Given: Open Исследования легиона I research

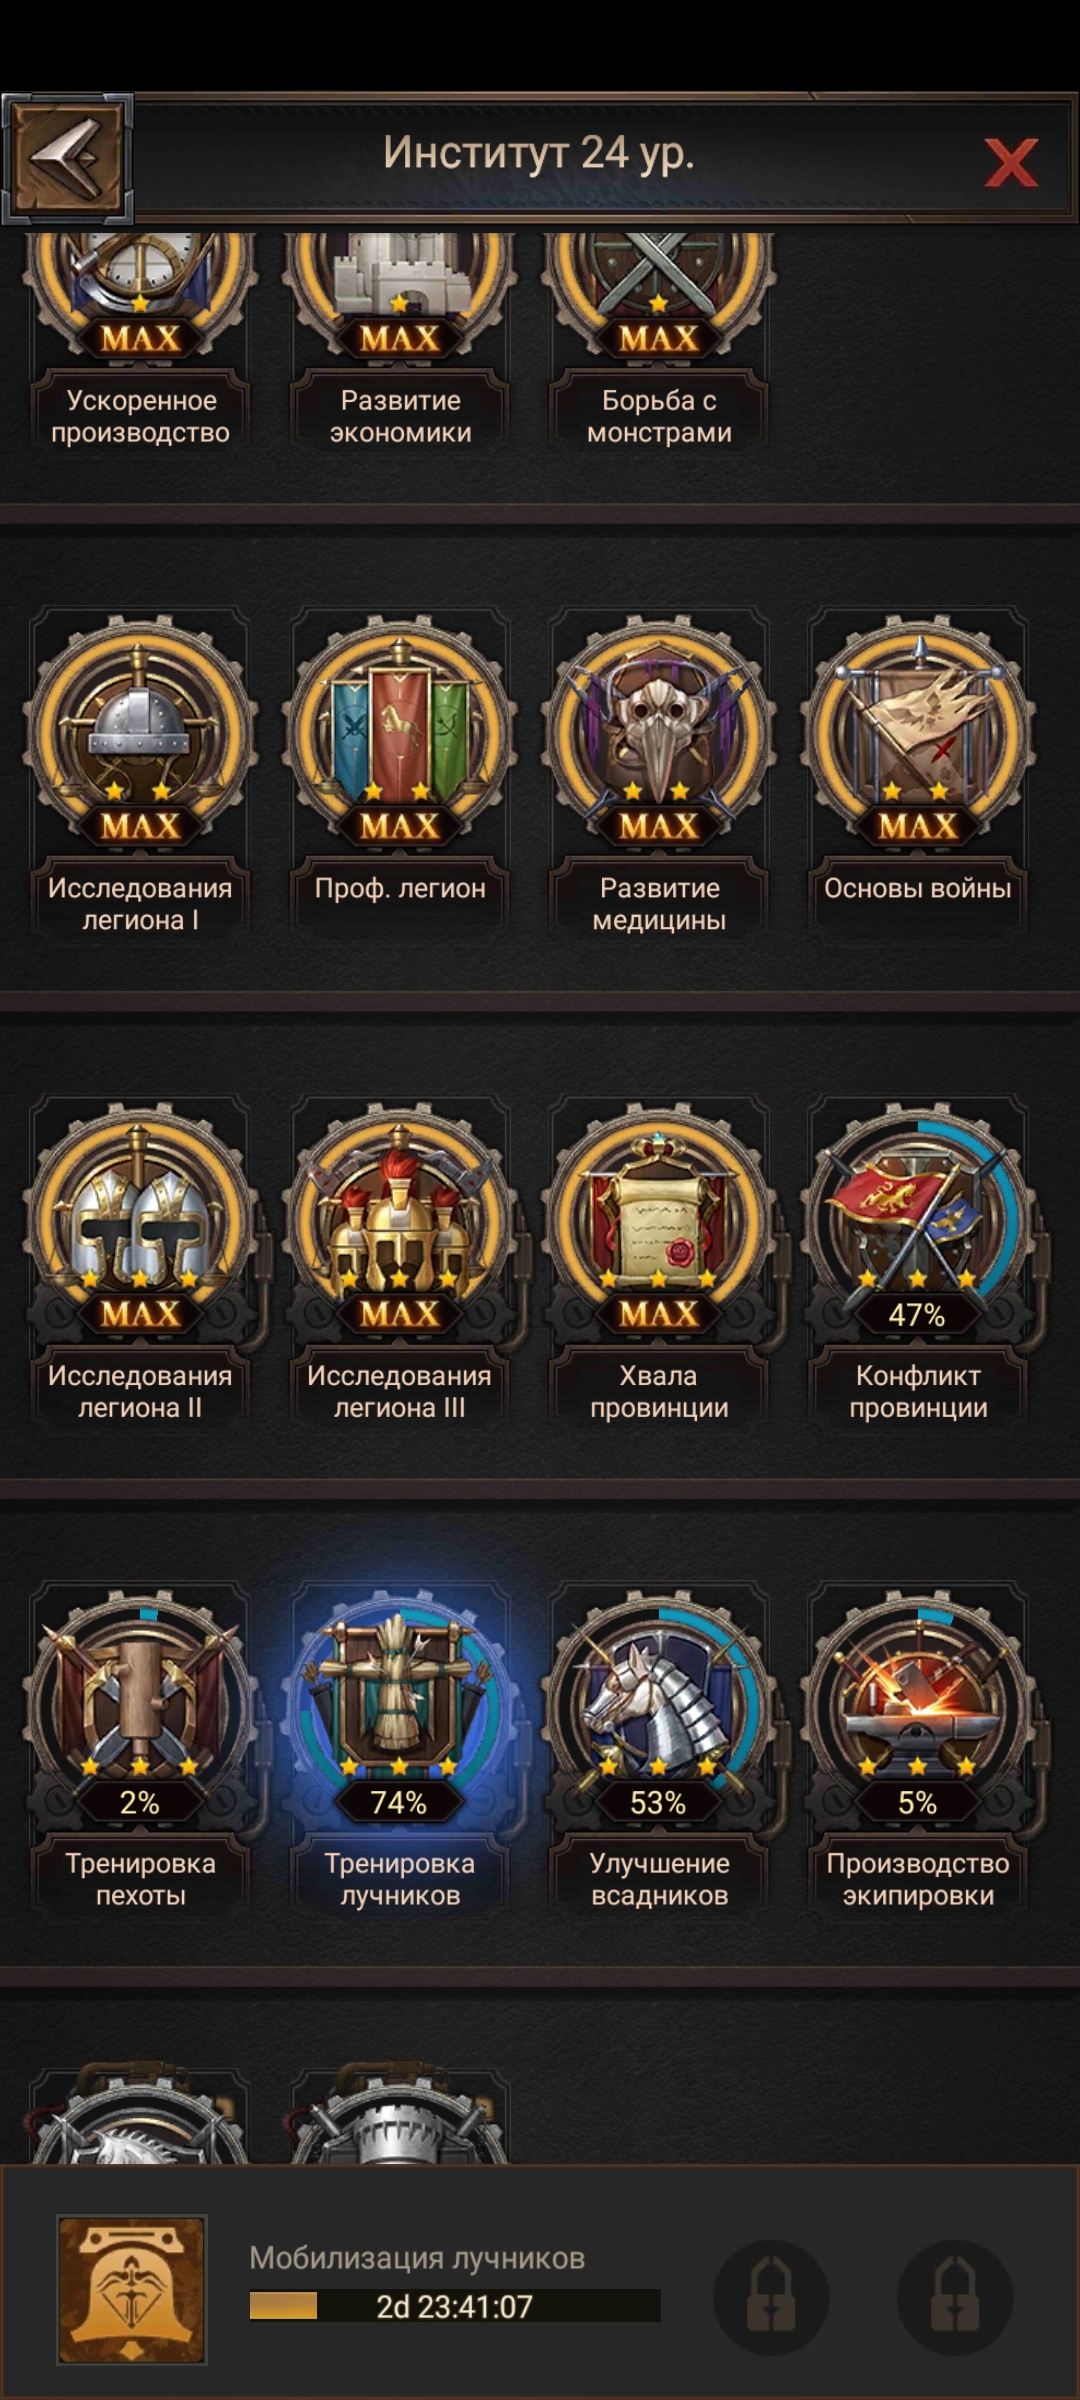Looking at the screenshot, I should coord(140,740).
